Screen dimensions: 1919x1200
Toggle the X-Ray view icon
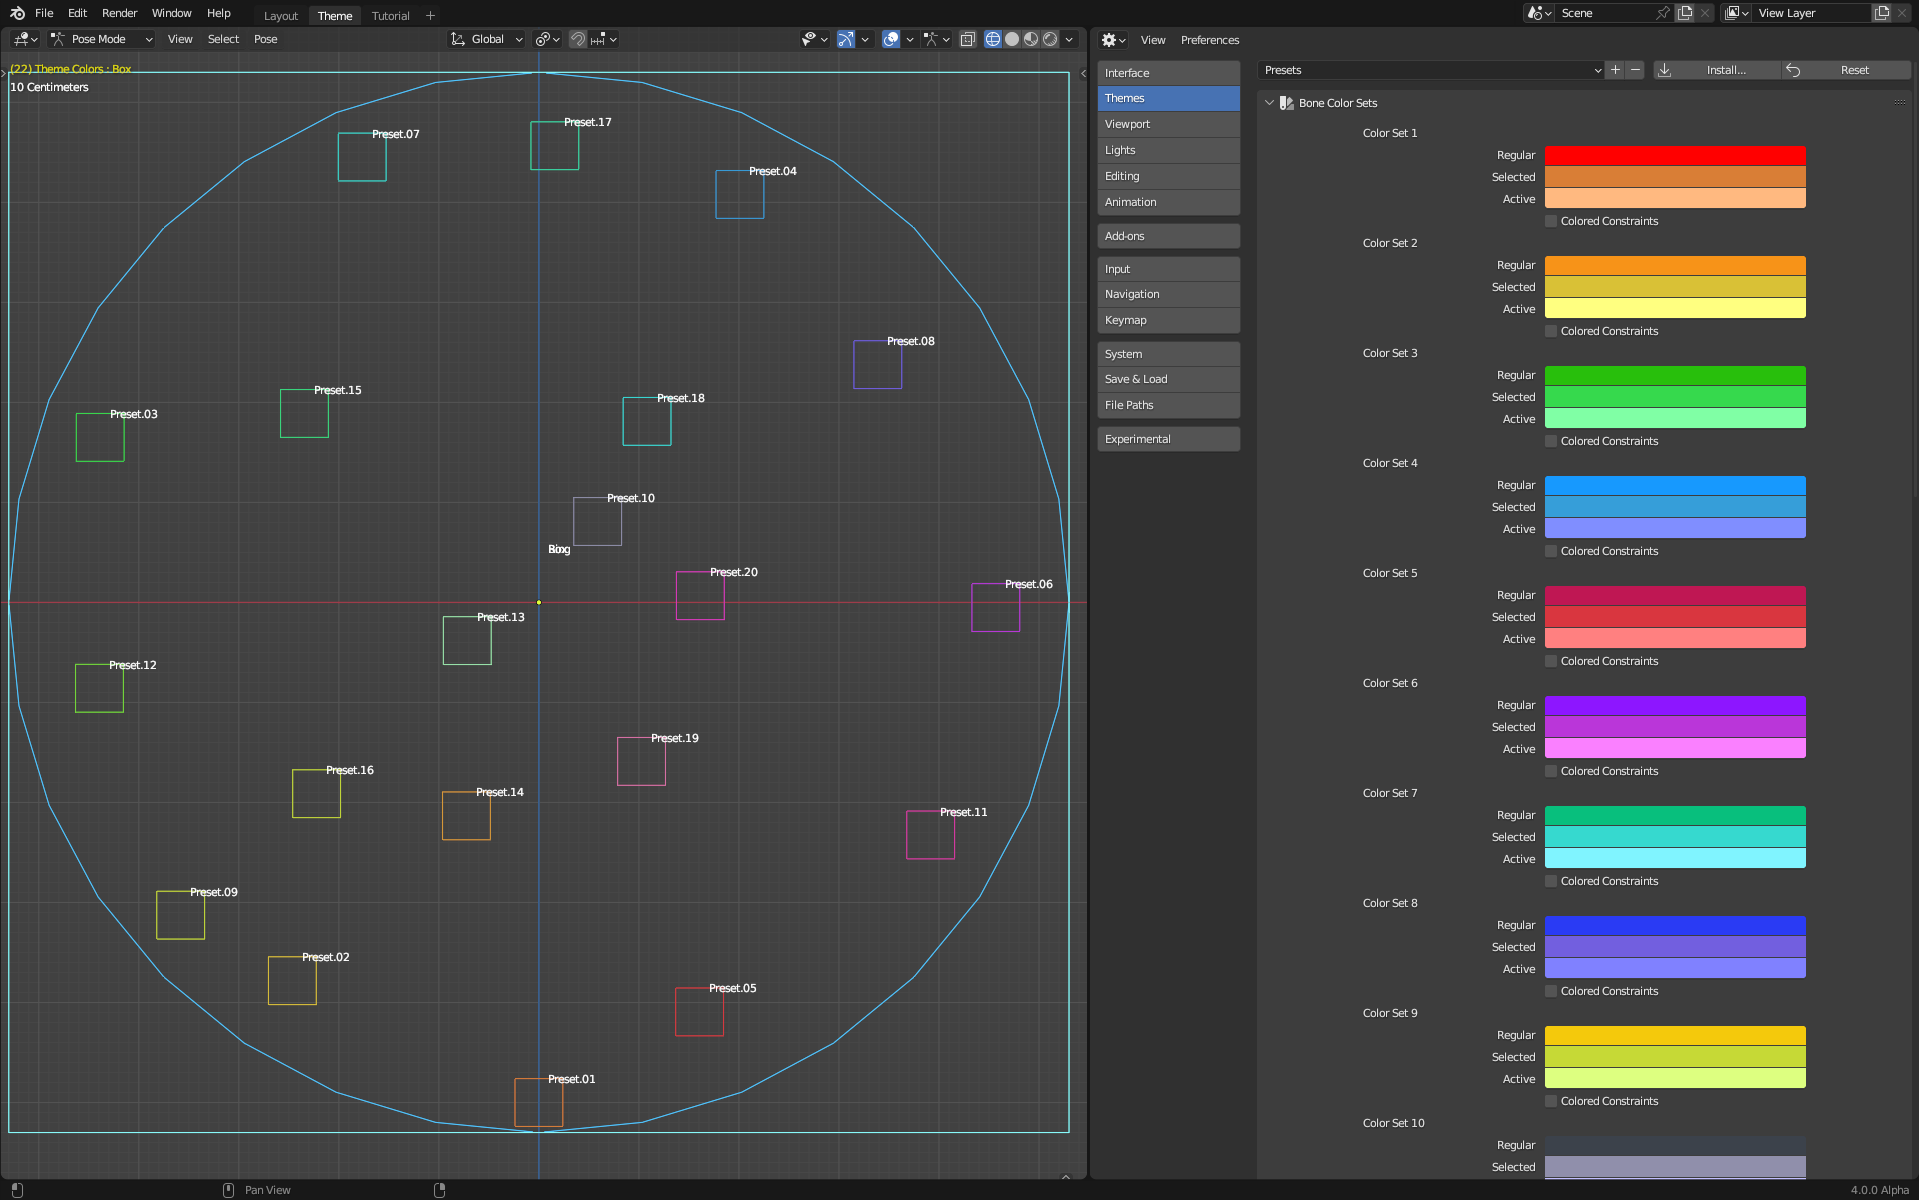(x=967, y=39)
